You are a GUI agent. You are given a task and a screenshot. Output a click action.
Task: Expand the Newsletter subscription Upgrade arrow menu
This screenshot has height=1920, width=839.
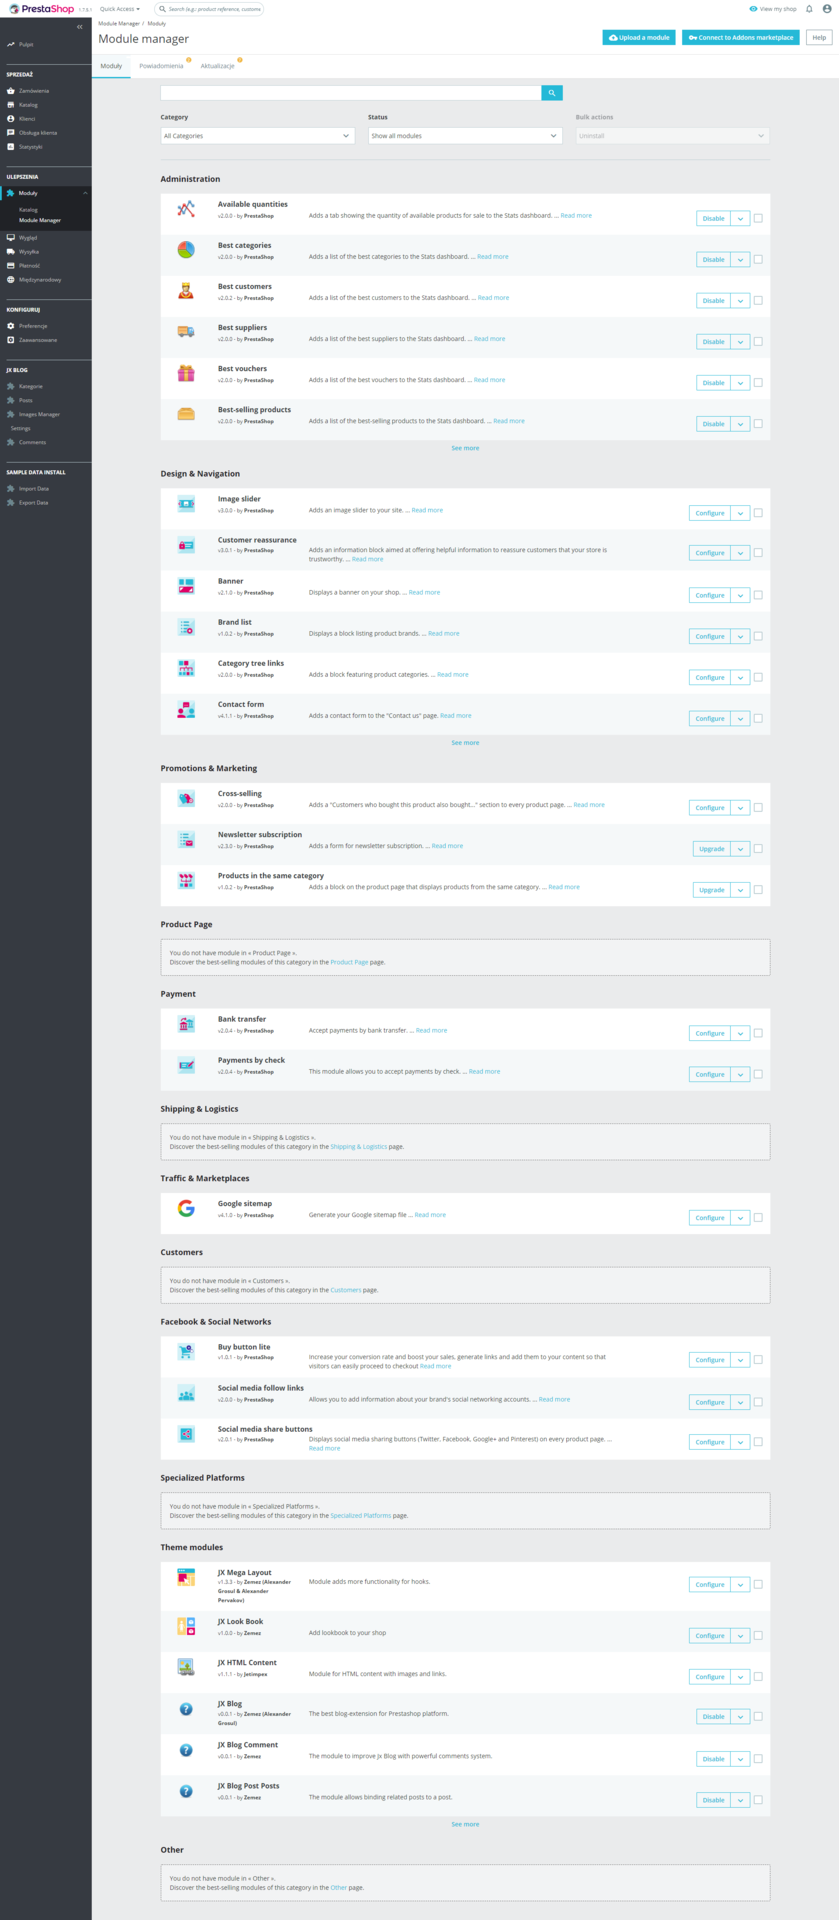pos(741,849)
